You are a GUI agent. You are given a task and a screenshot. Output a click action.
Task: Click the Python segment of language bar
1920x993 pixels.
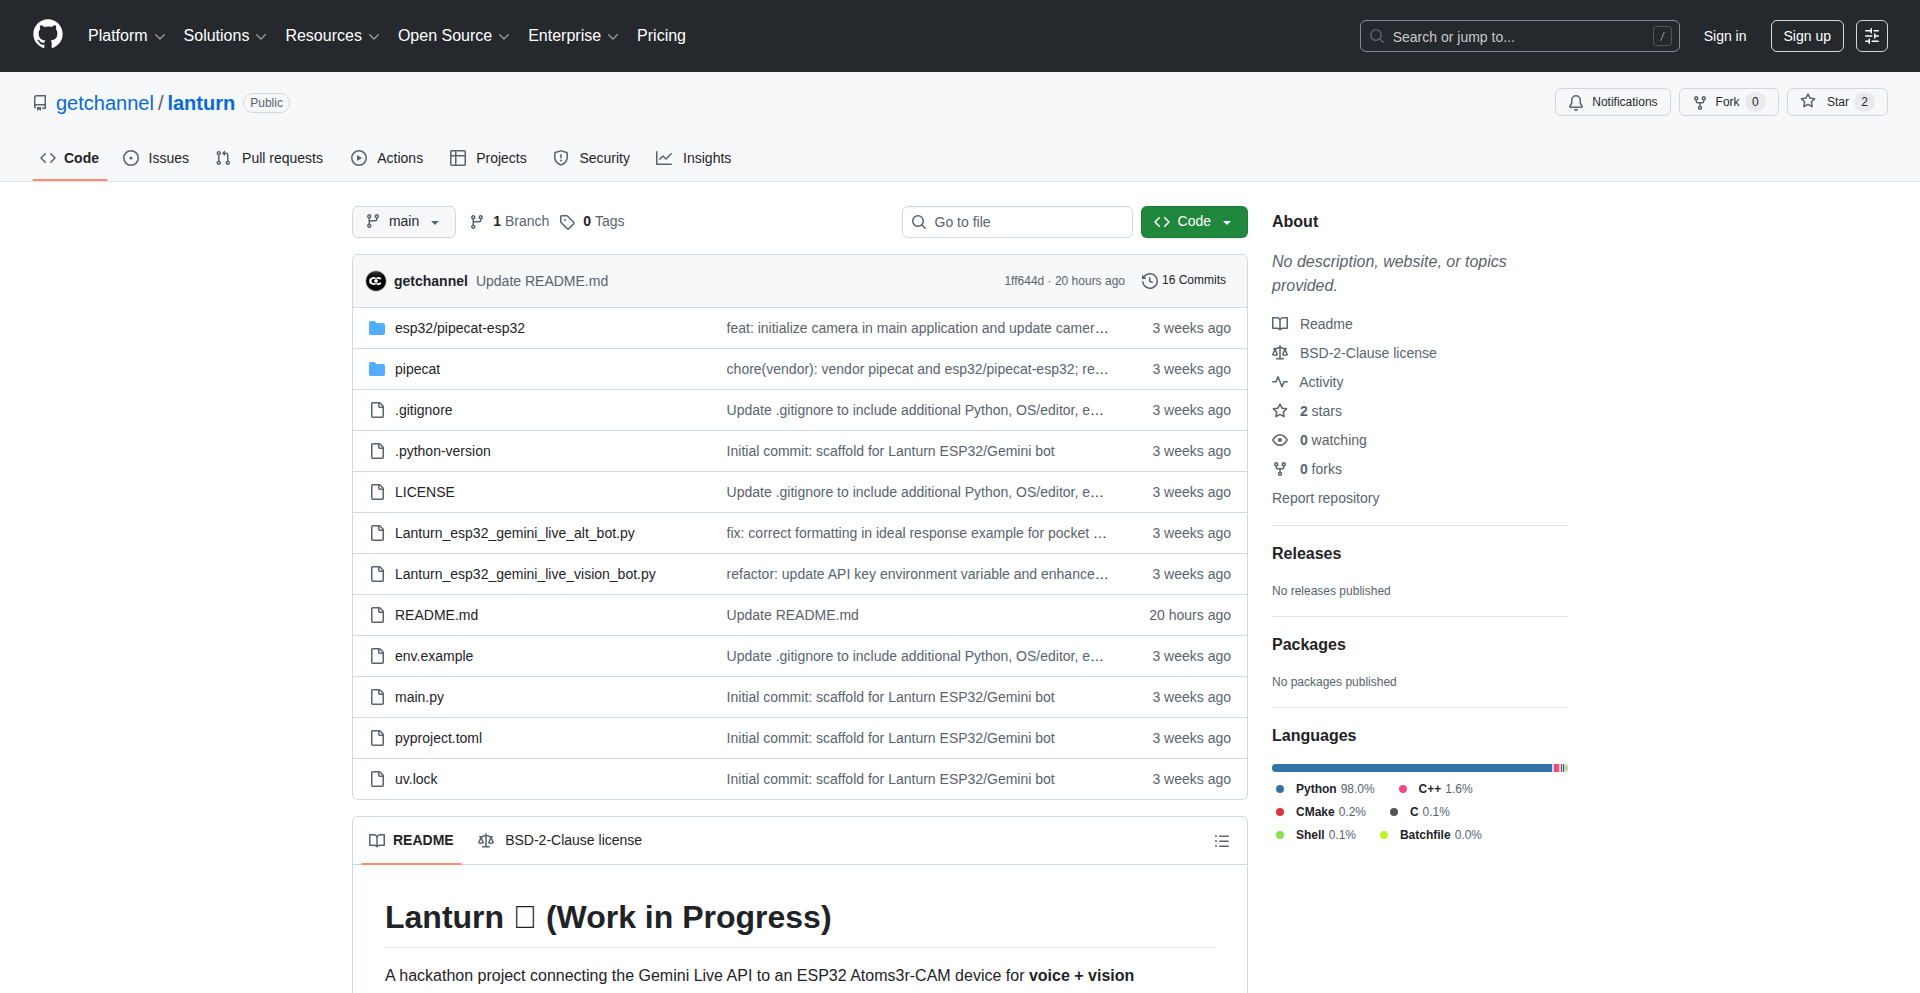[1412, 768]
